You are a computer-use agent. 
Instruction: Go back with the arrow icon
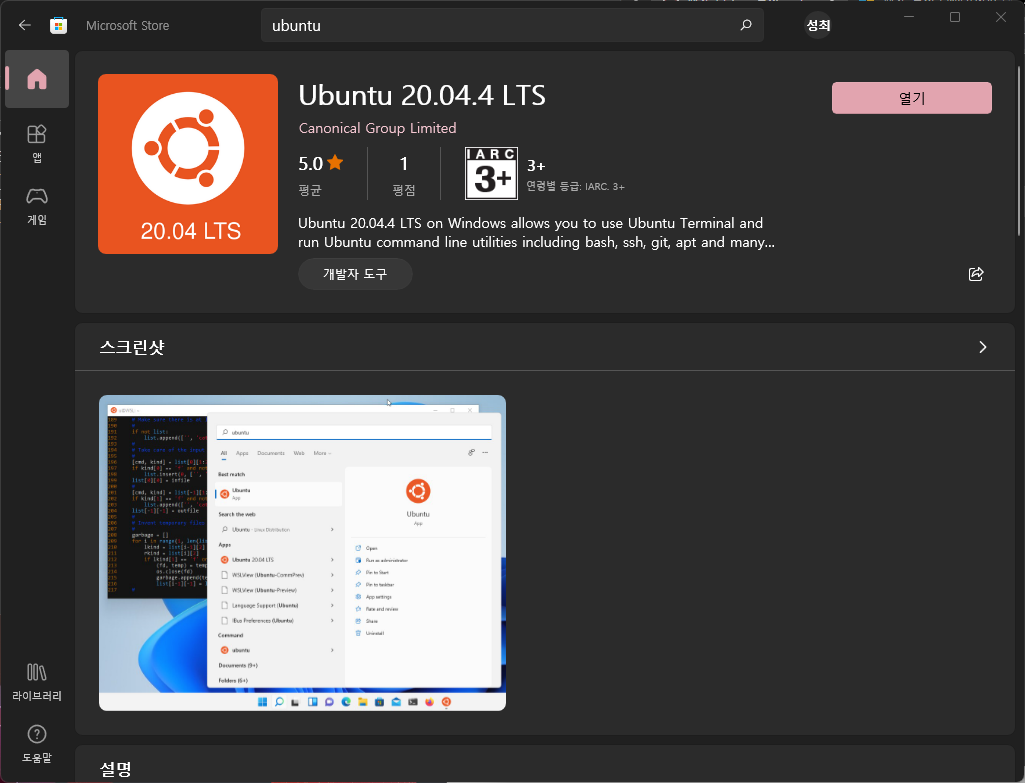point(25,25)
